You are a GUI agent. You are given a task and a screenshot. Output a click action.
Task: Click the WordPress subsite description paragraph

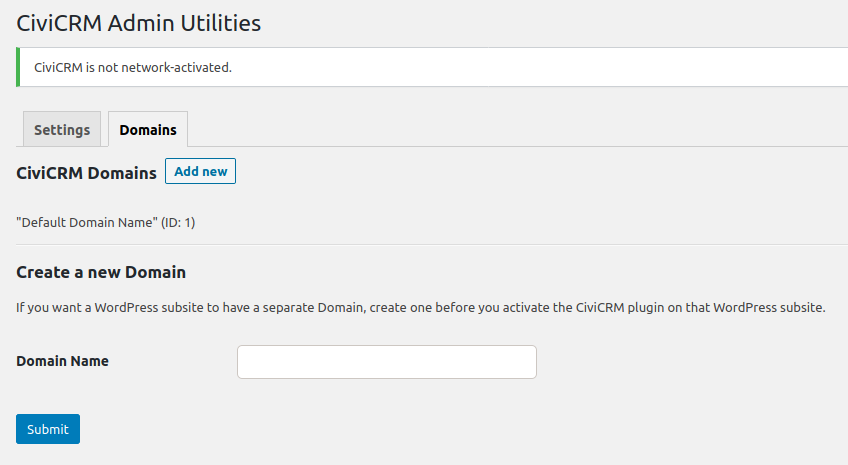point(420,307)
